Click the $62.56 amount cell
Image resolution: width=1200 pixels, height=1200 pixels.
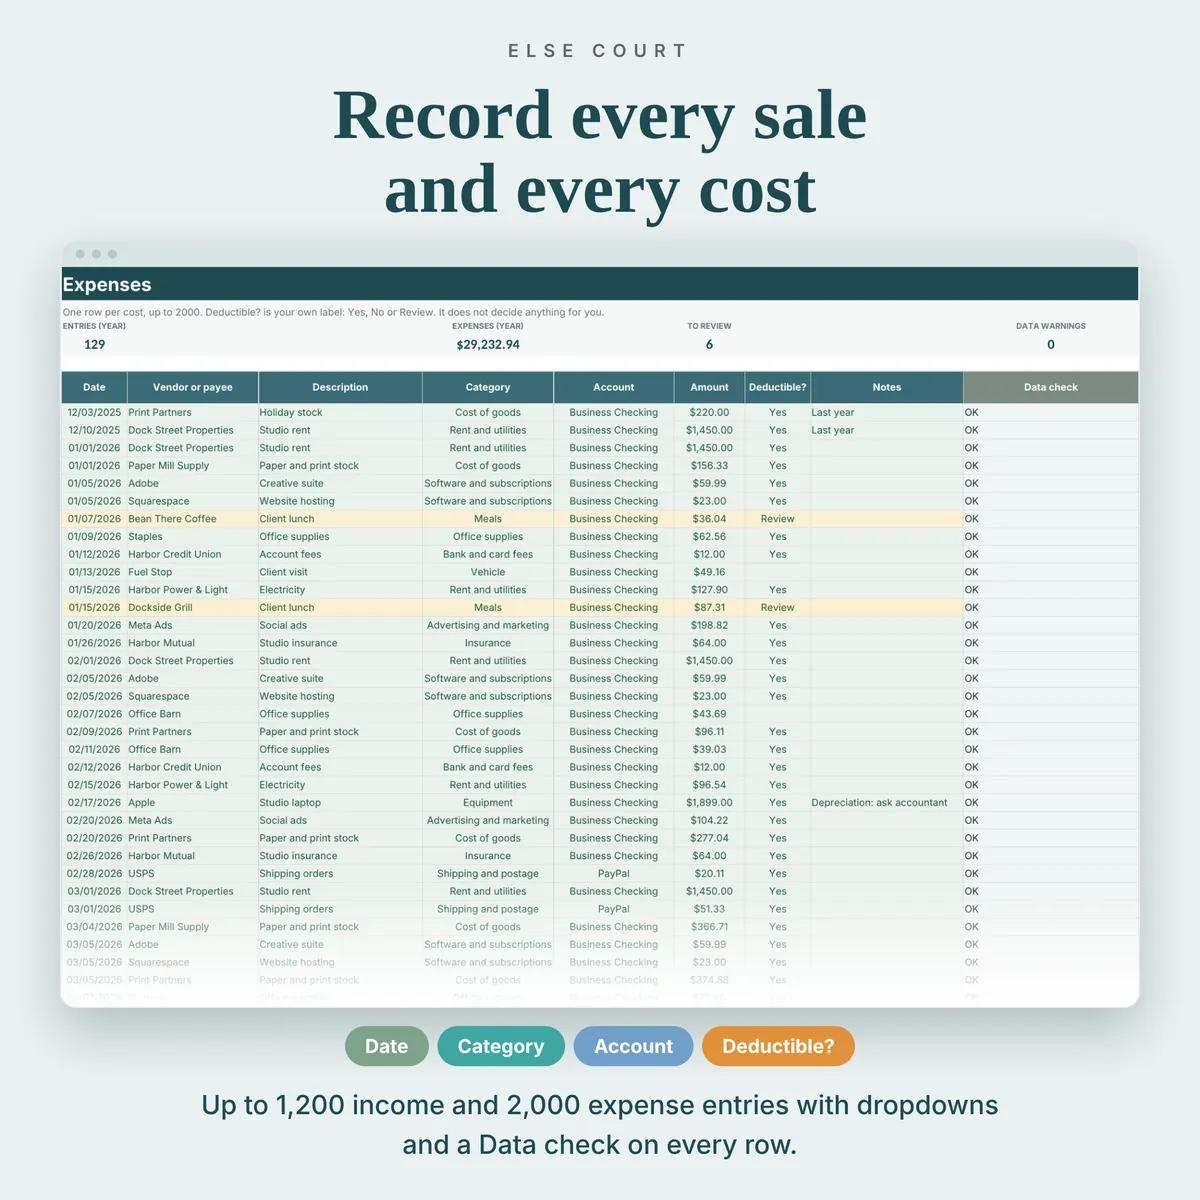click(709, 536)
